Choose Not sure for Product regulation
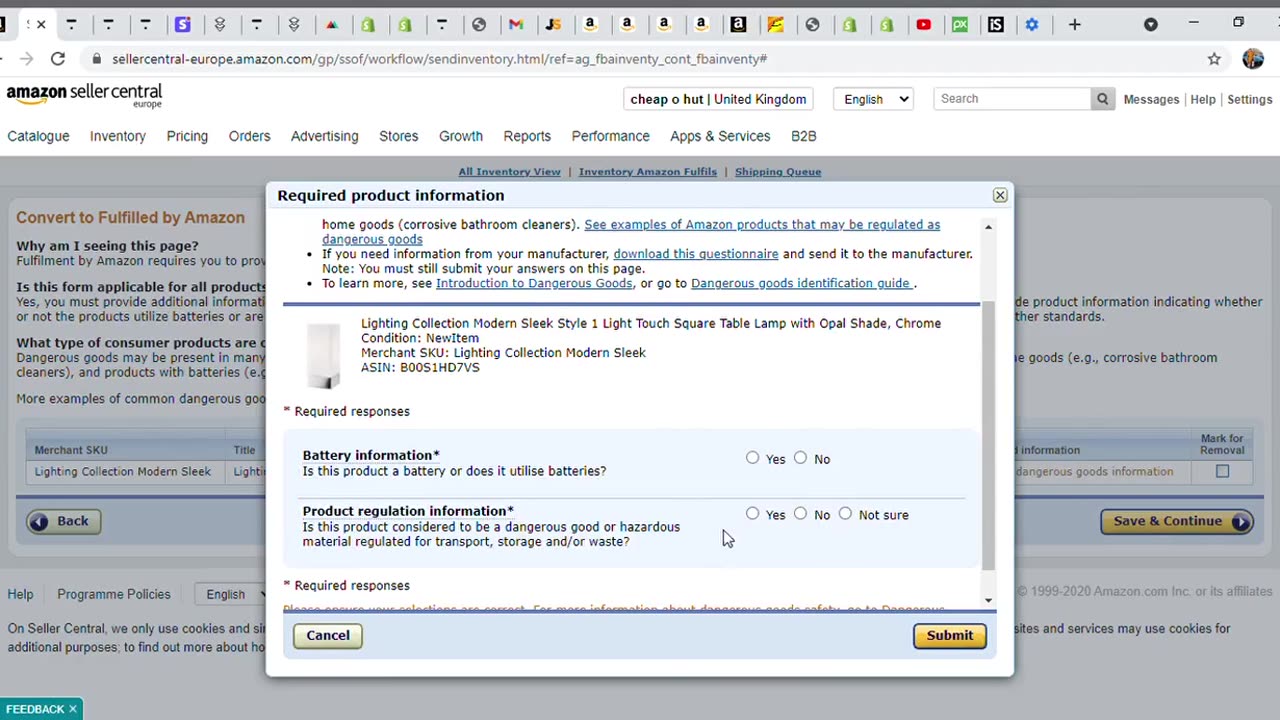Screen dimensions: 1280x720 845,514
